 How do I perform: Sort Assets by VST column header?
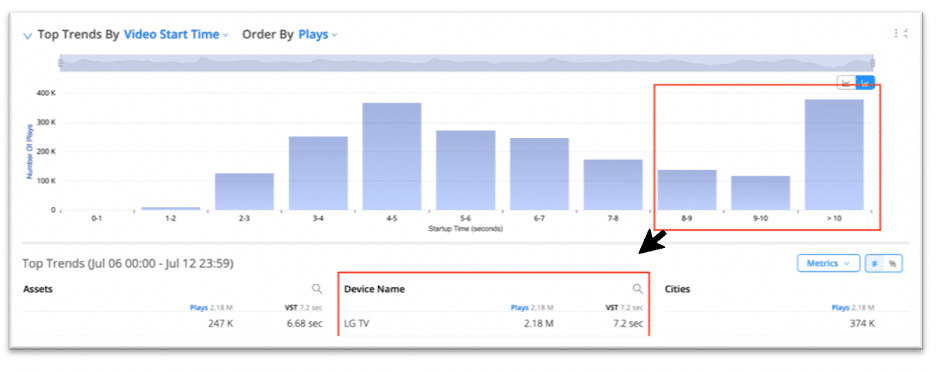(x=304, y=308)
